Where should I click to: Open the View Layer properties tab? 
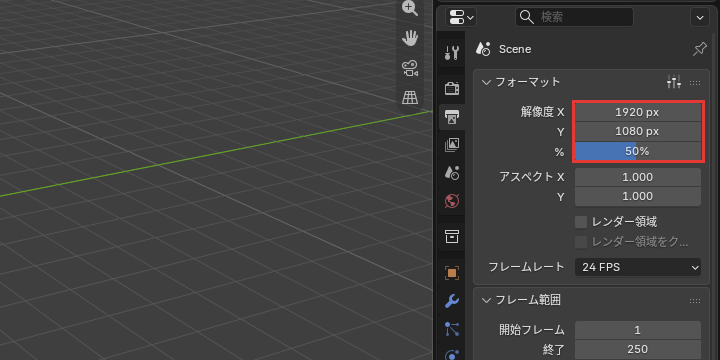(452, 145)
